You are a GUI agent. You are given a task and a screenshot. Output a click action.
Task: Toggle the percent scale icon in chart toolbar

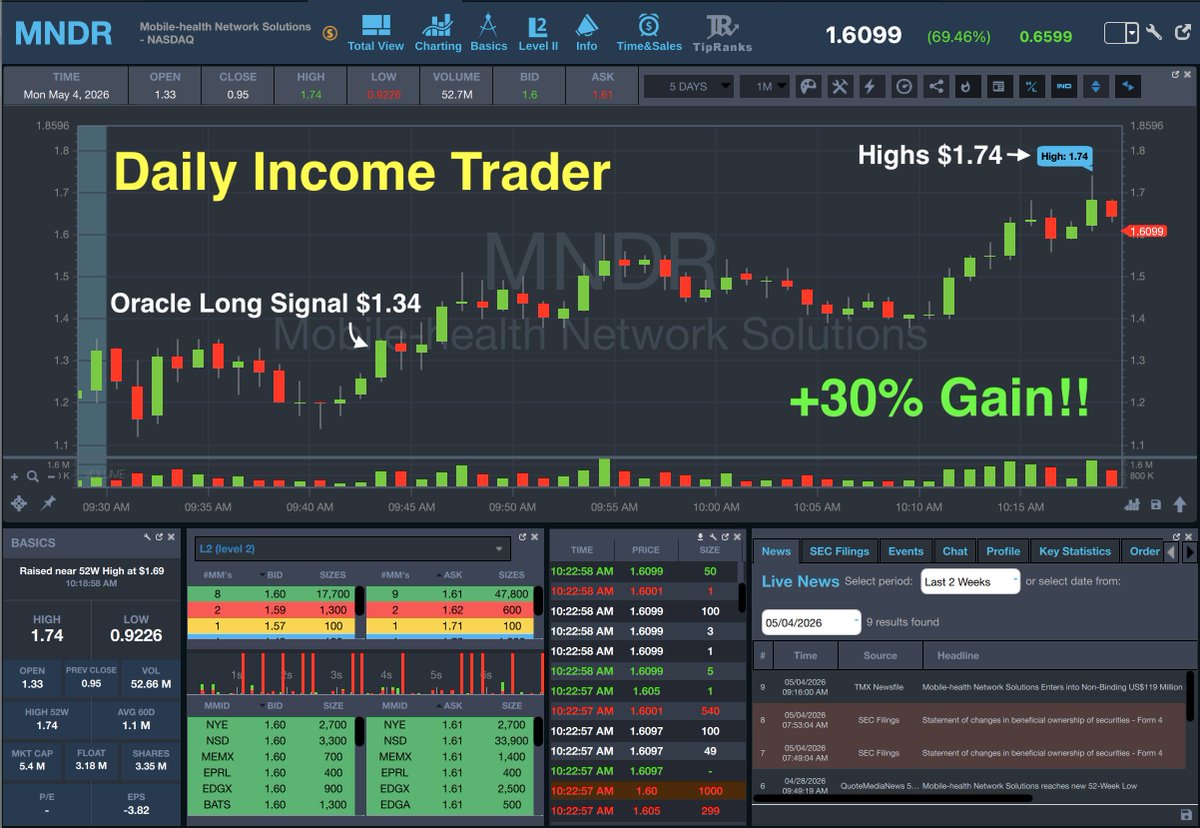[x=1030, y=86]
